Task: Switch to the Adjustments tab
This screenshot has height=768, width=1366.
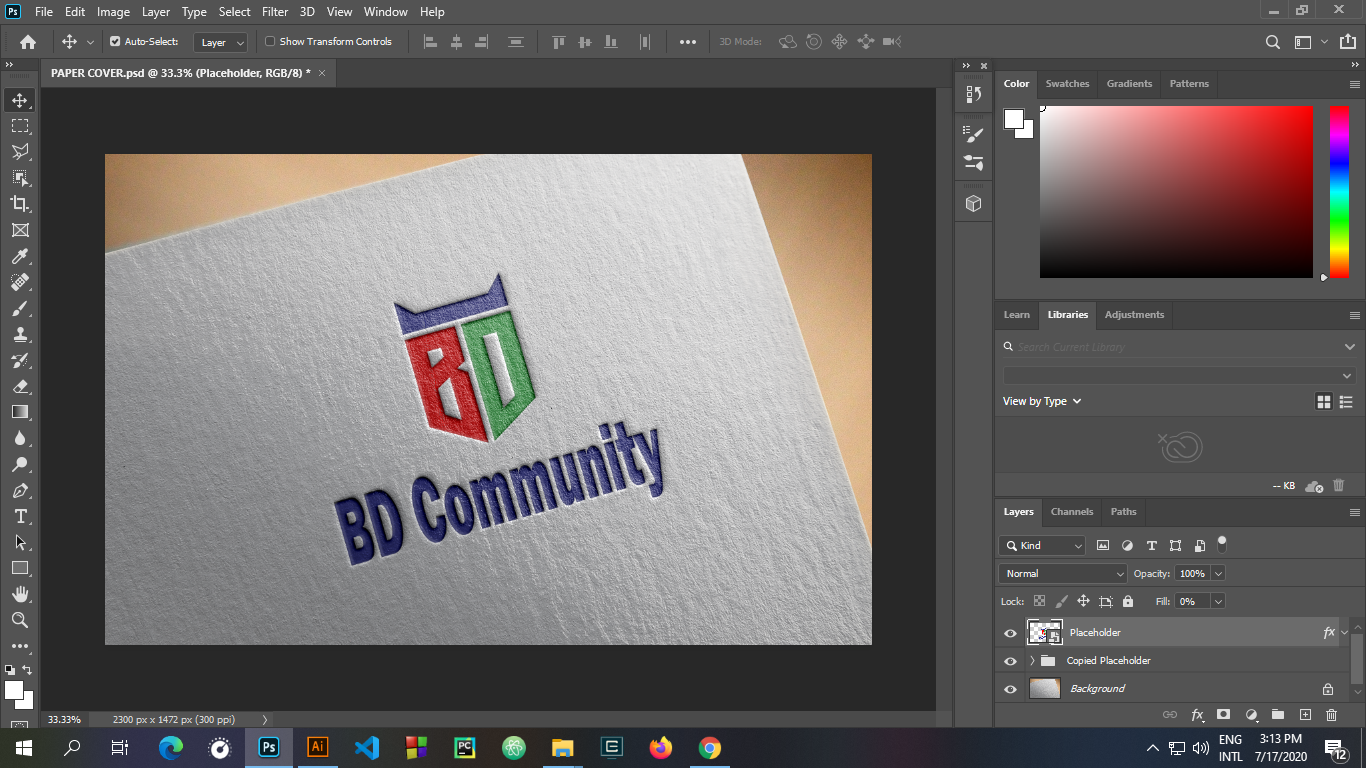Action: [1134, 315]
